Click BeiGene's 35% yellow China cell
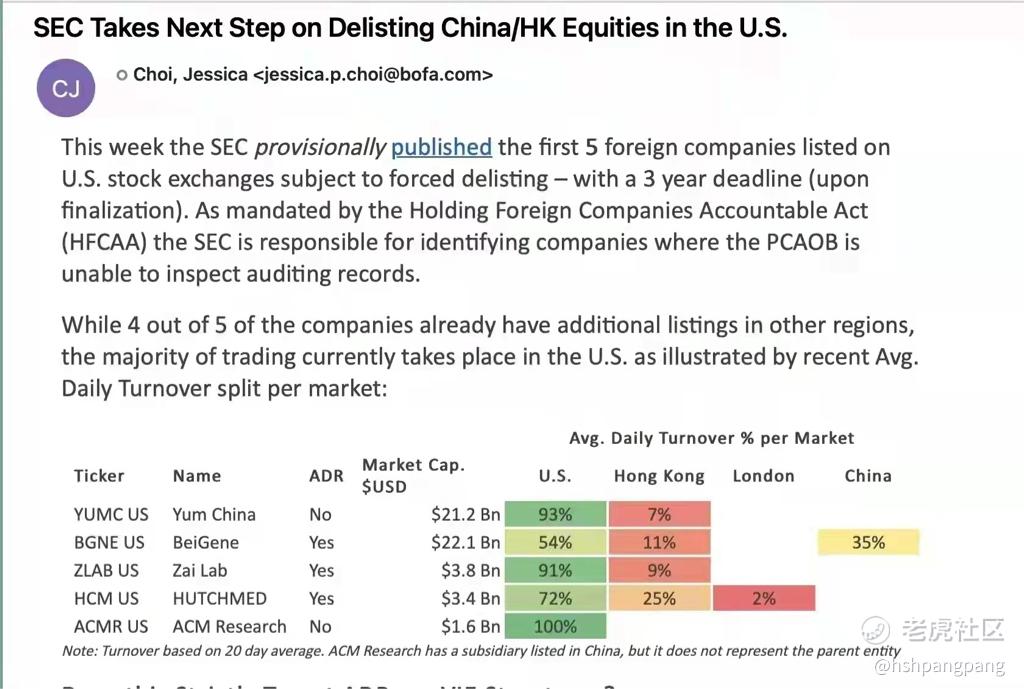This screenshot has width=1024, height=689. (868, 542)
